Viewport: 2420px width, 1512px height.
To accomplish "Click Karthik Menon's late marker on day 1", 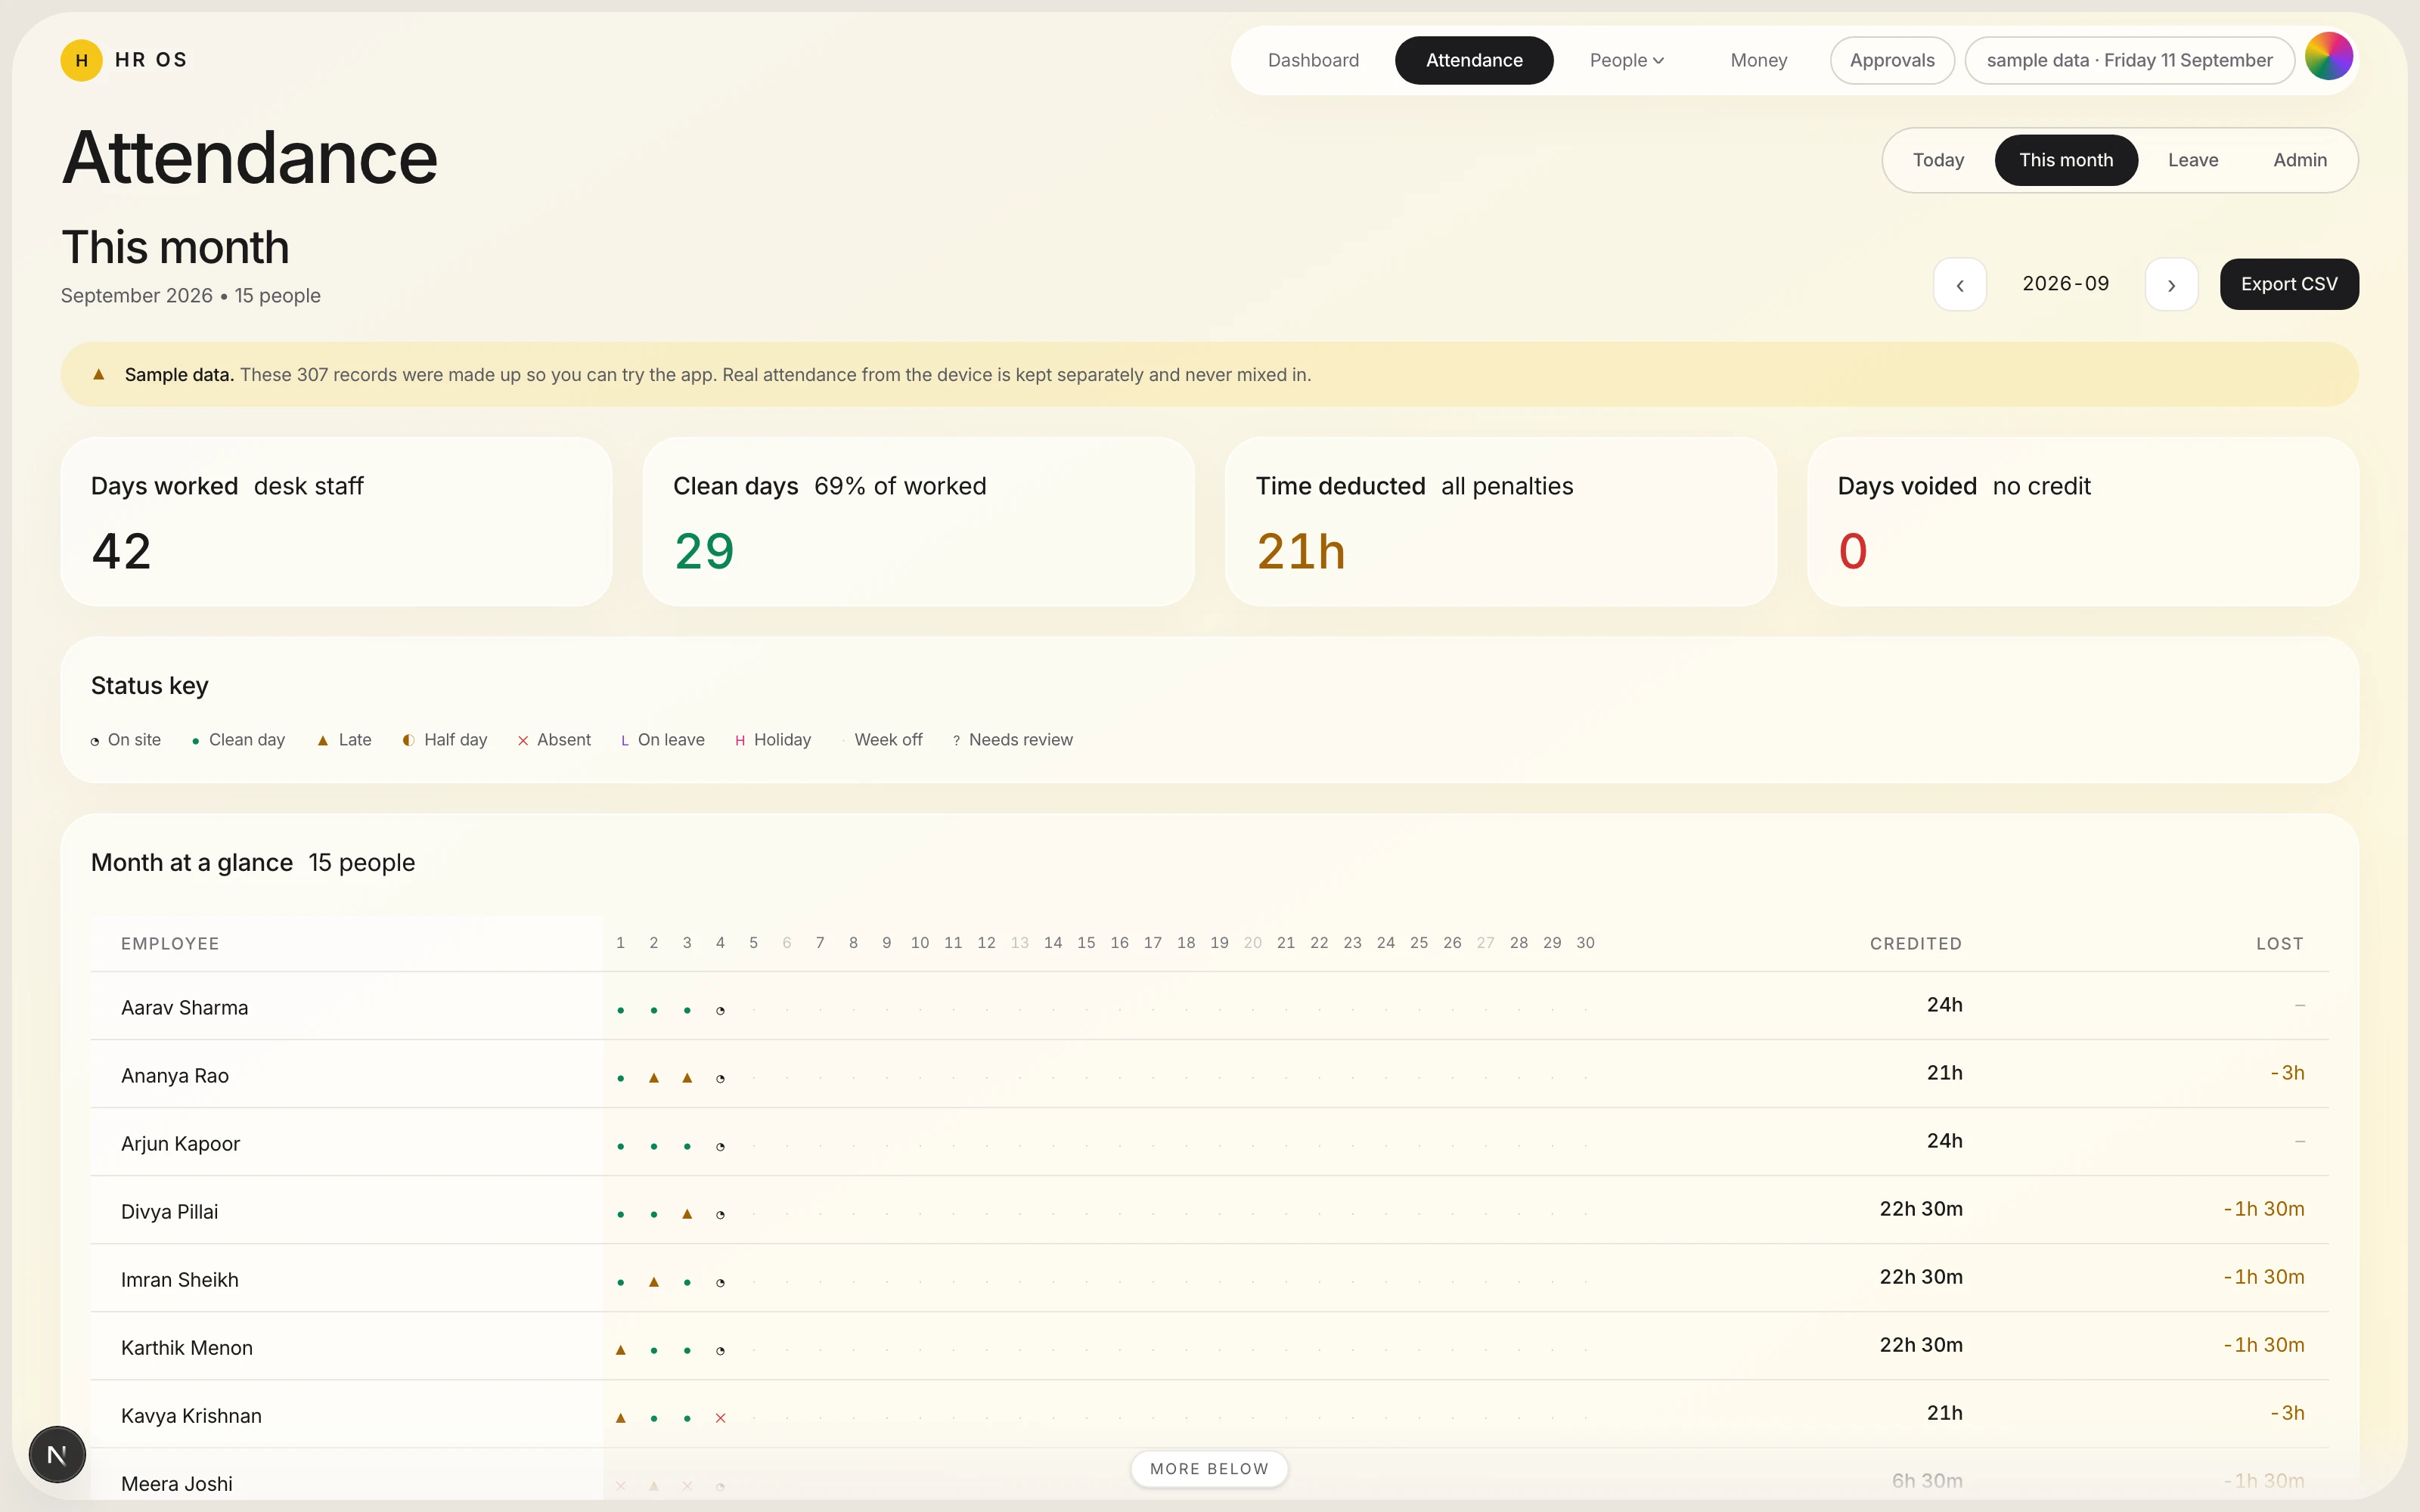I will coord(620,1350).
